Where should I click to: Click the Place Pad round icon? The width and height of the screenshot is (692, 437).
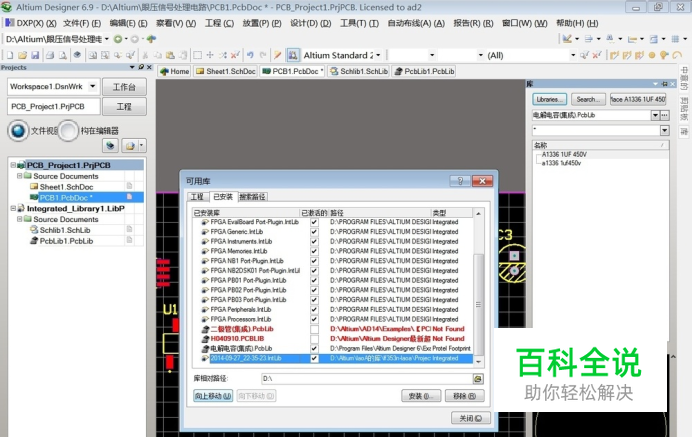tap(652, 55)
